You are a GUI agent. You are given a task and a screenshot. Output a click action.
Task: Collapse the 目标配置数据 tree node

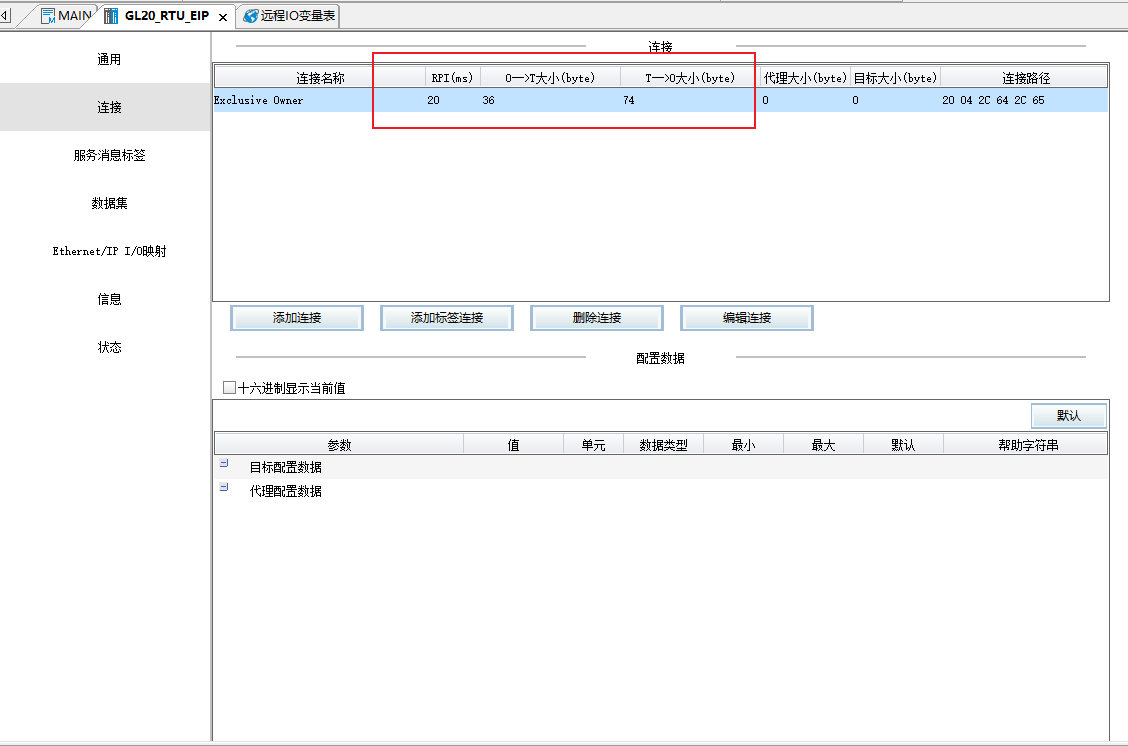[x=224, y=464]
